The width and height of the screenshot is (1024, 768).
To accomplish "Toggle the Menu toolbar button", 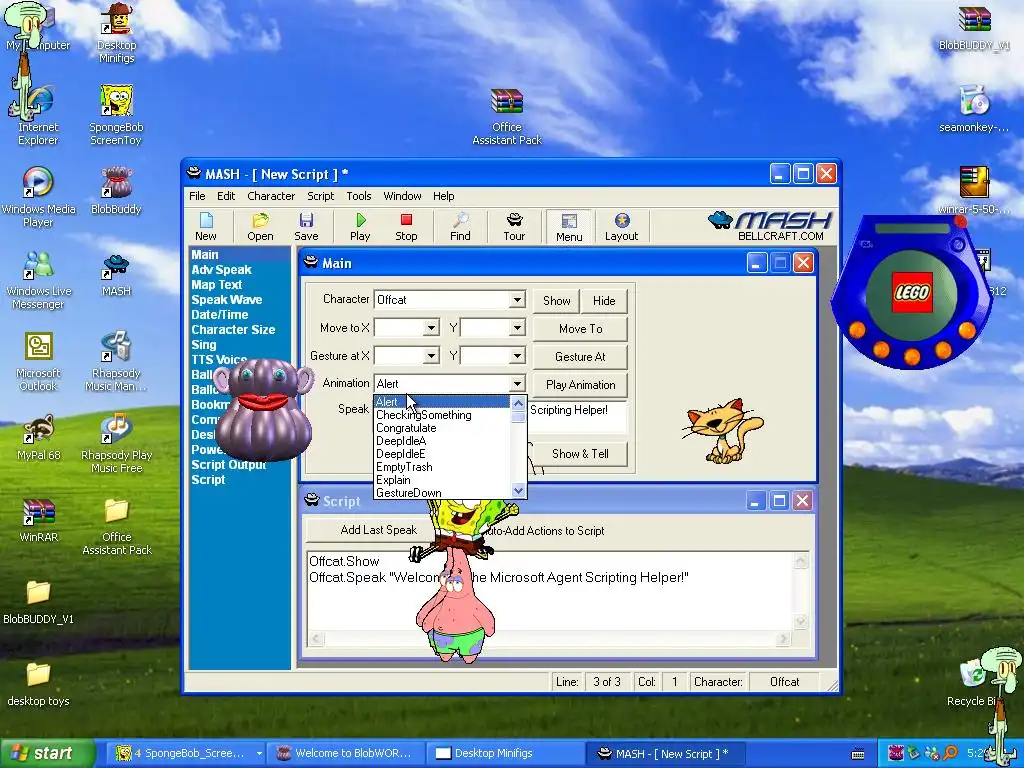I will (569, 227).
